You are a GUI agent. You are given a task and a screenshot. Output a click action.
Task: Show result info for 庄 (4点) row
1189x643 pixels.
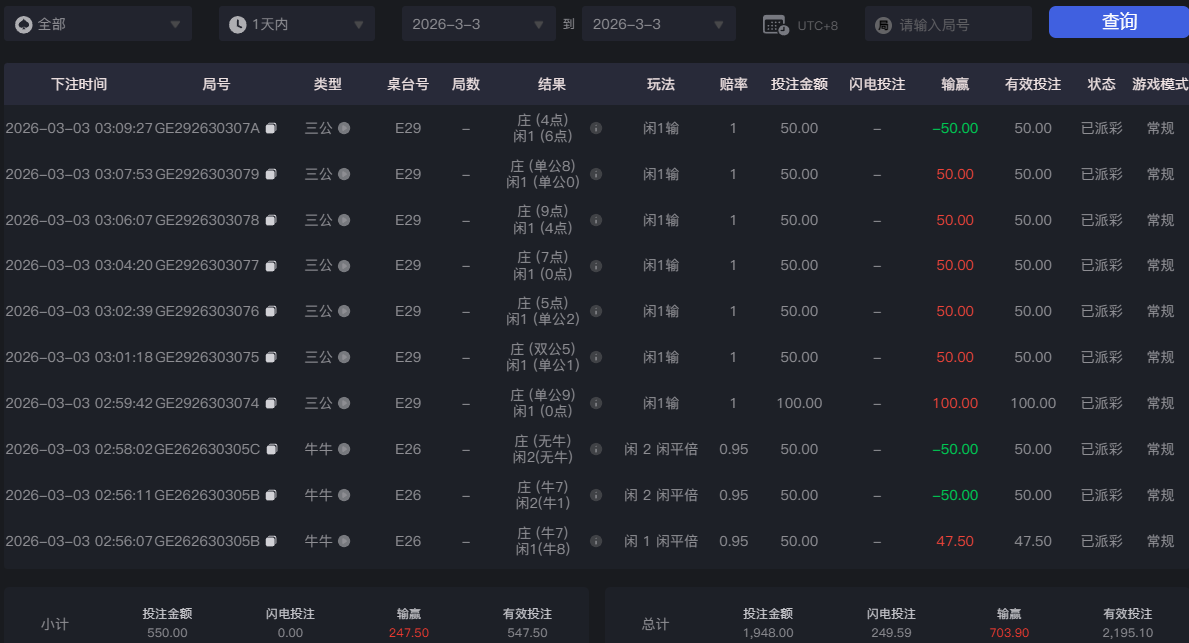coord(596,128)
